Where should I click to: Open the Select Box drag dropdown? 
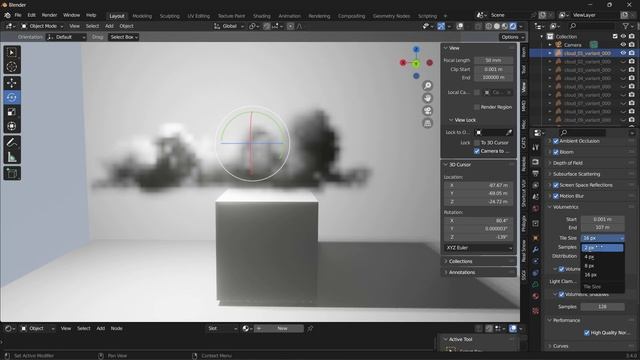click(x=124, y=37)
